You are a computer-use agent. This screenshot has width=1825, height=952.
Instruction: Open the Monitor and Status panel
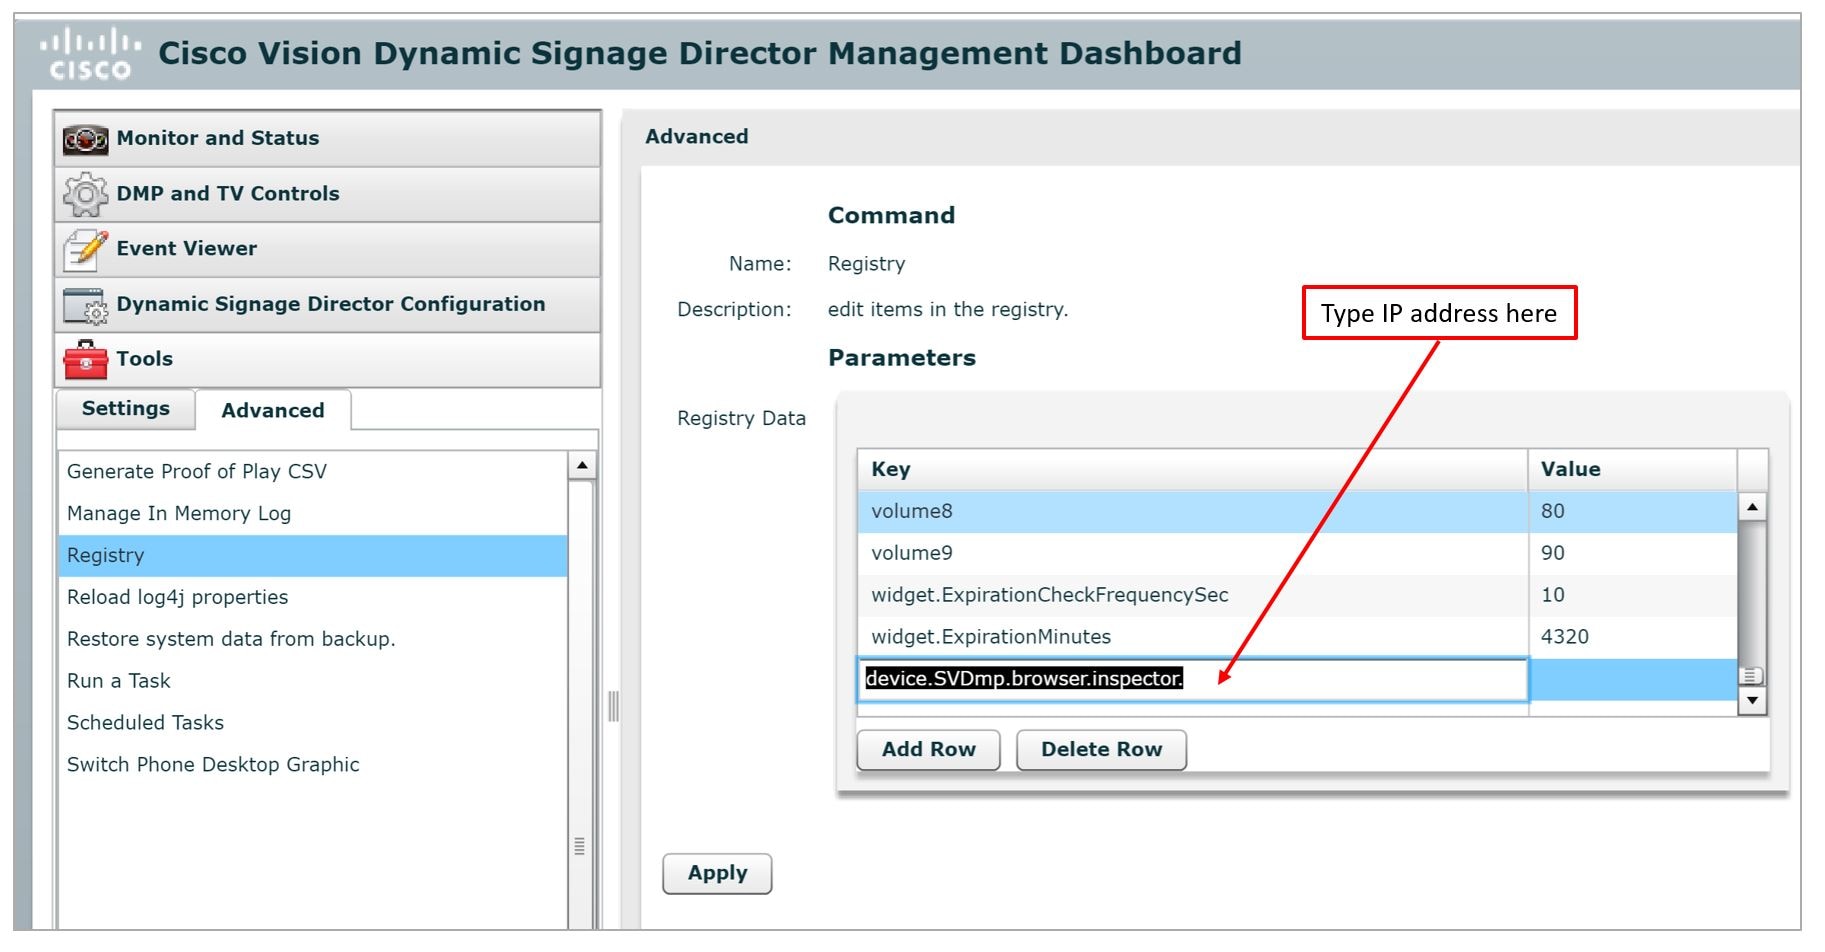327,139
